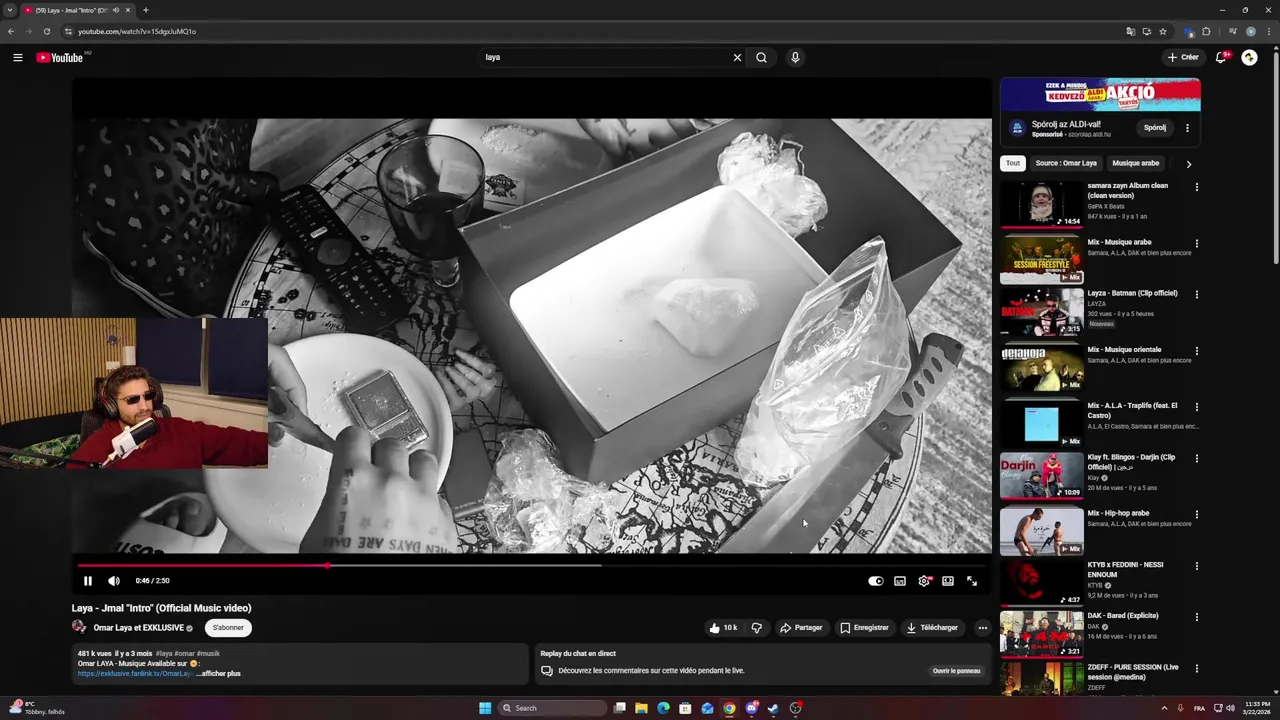This screenshot has width=1280, height=720.
Task: Expand description with afficher plus
Action: tap(220, 673)
